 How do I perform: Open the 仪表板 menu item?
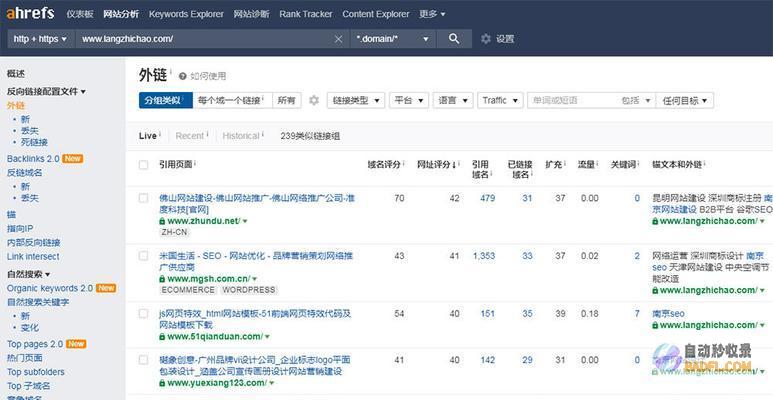pos(80,14)
